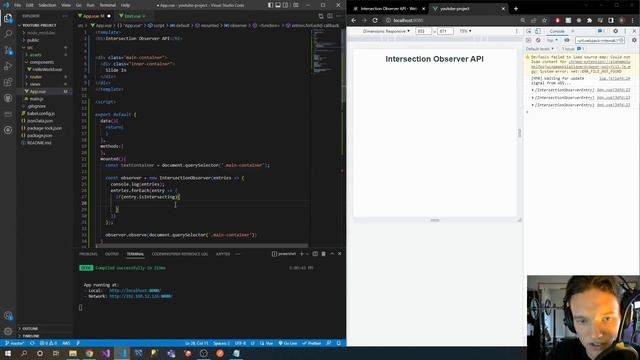Screen dimensions: 640x360
Task: Open DevTools settings gear on the tab bar
Action: [616, 31]
